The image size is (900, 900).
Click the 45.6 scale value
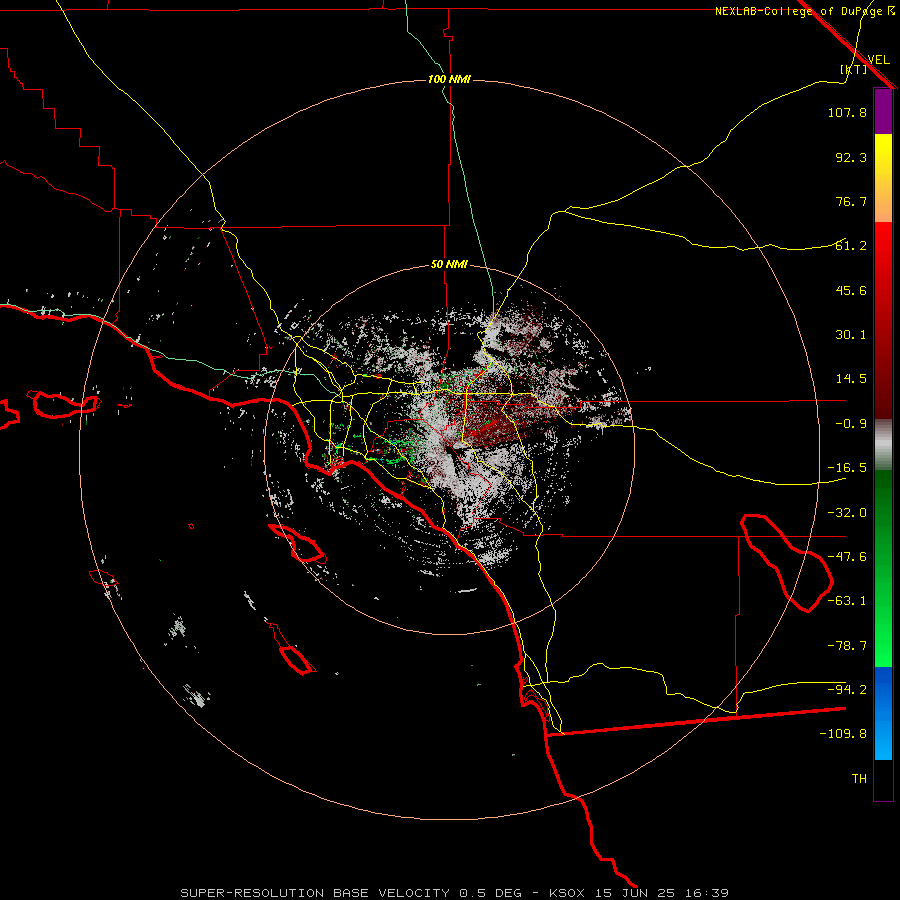[851, 290]
